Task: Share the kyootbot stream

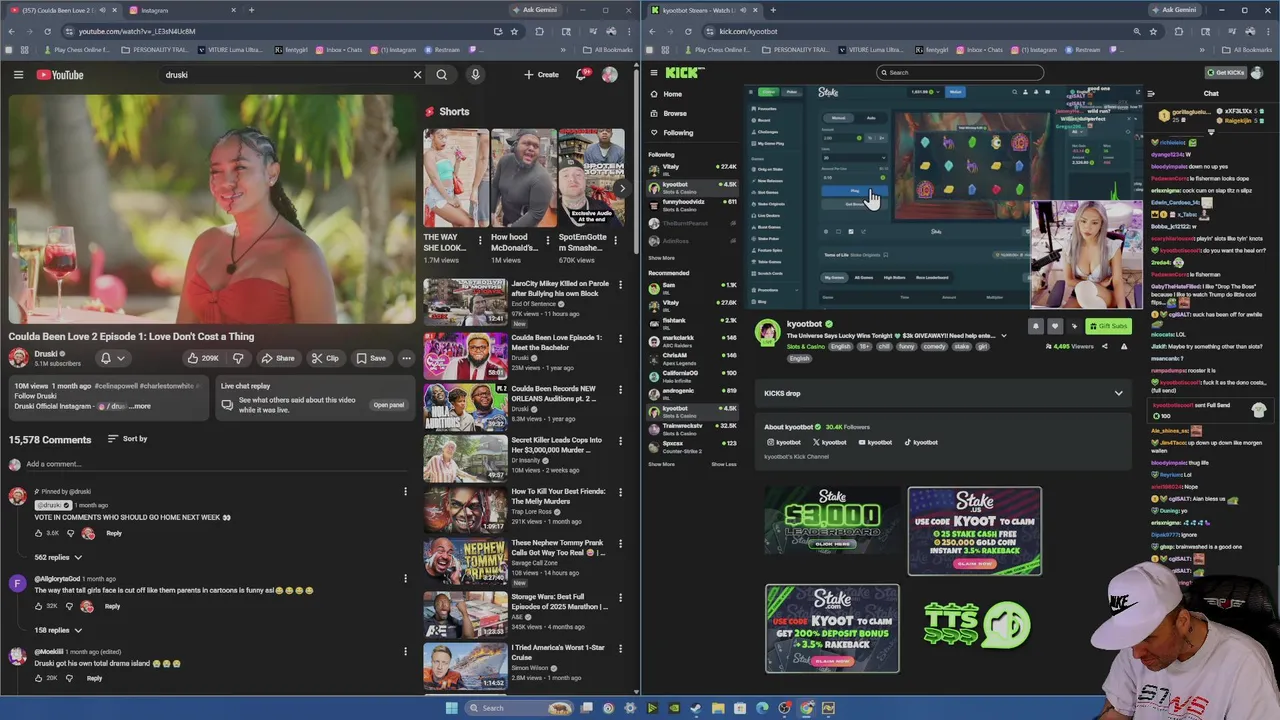Action: pos(1104,346)
